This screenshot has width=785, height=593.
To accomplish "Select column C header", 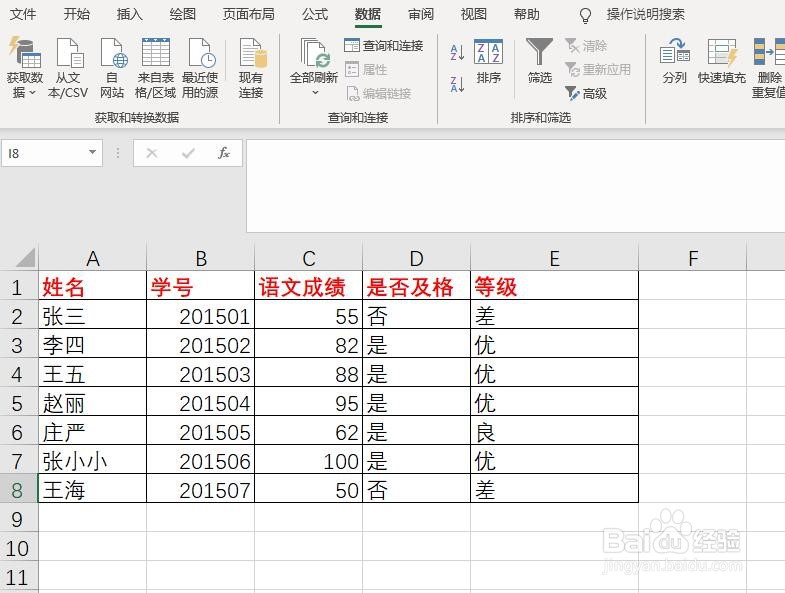I will [x=308, y=258].
